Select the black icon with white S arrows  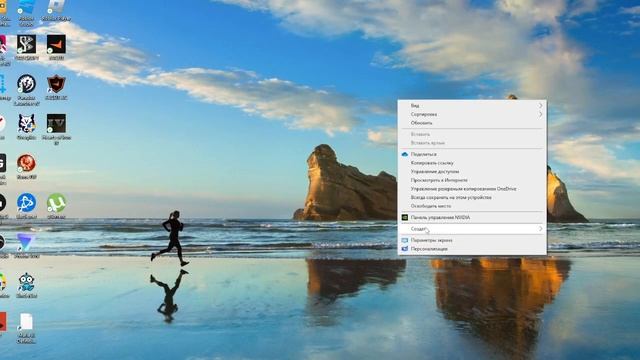[27, 44]
